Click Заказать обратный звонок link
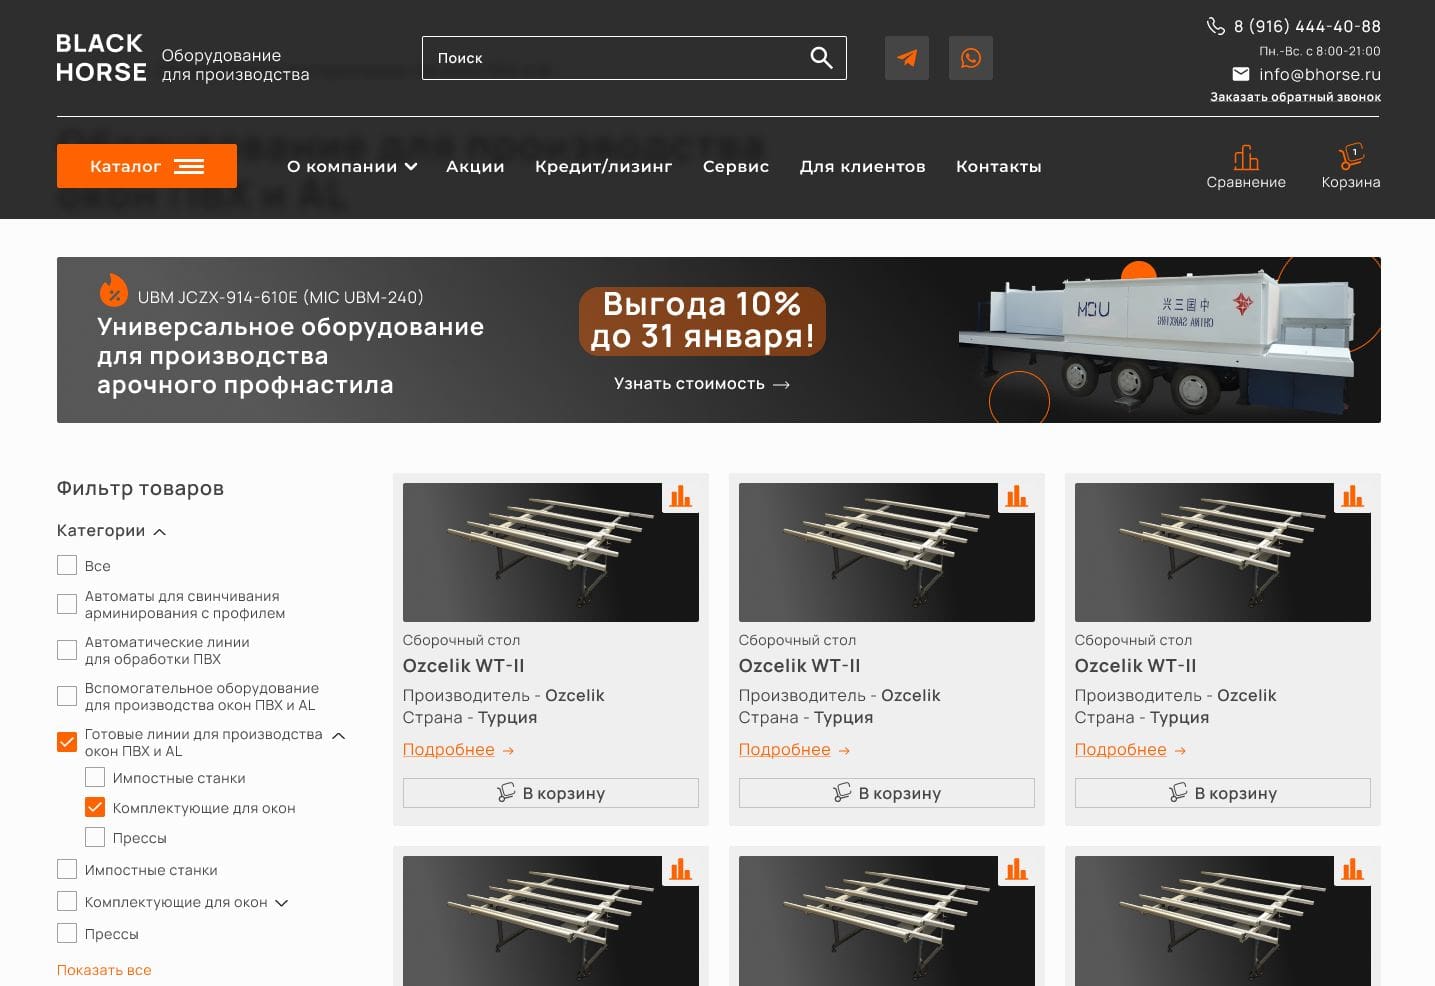1435x986 pixels. click(1296, 97)
